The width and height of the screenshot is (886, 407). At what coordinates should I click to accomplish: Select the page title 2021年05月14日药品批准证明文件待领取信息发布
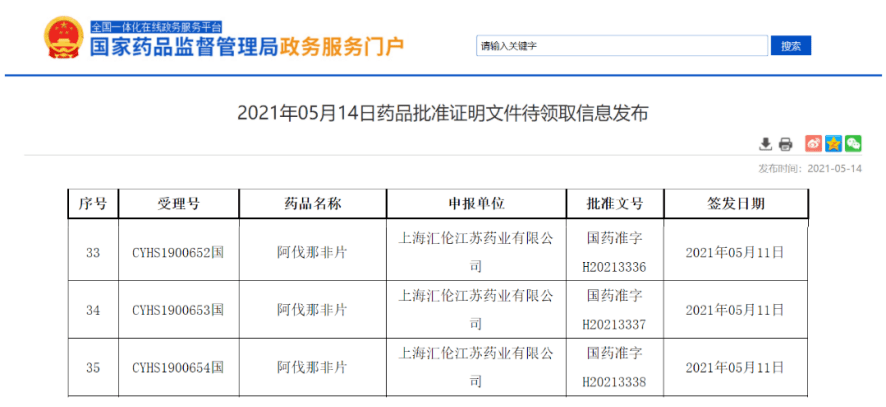click(442, 114)
